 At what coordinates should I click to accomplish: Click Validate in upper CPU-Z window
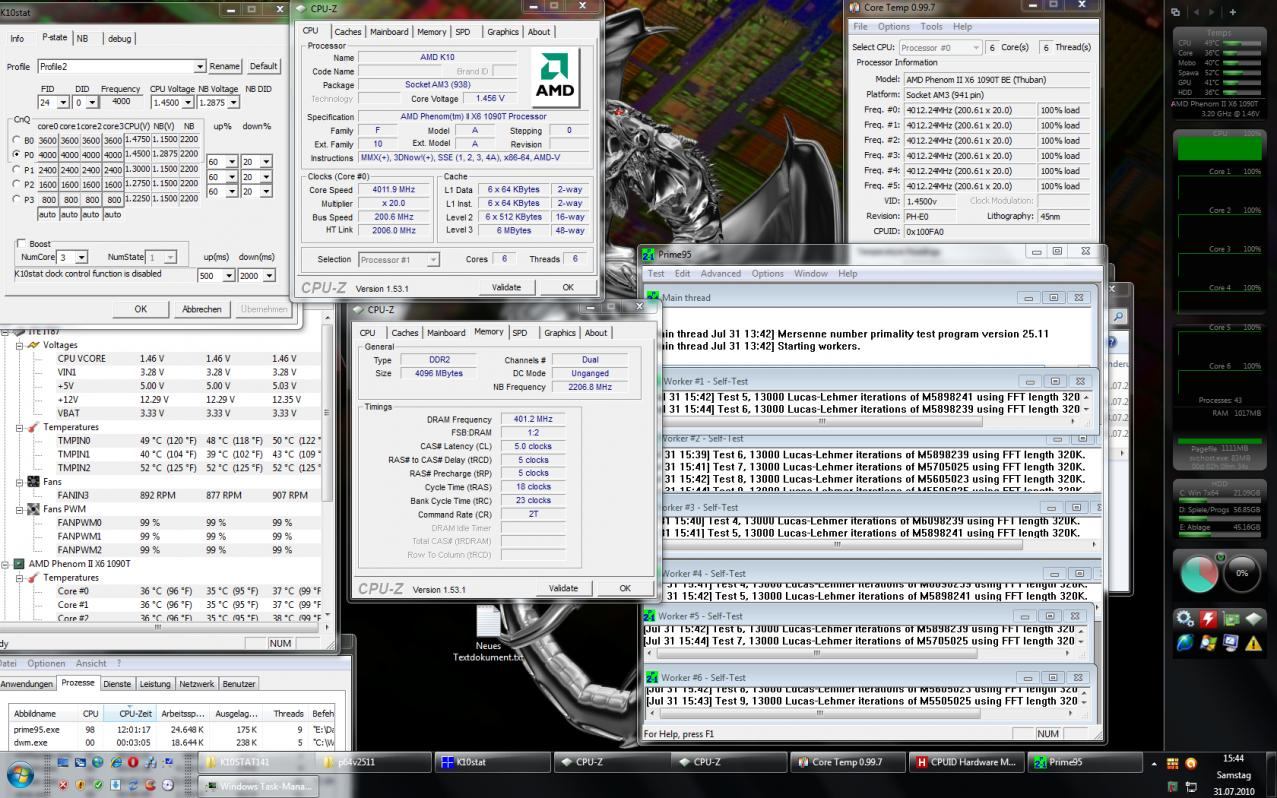pos(506,287)
